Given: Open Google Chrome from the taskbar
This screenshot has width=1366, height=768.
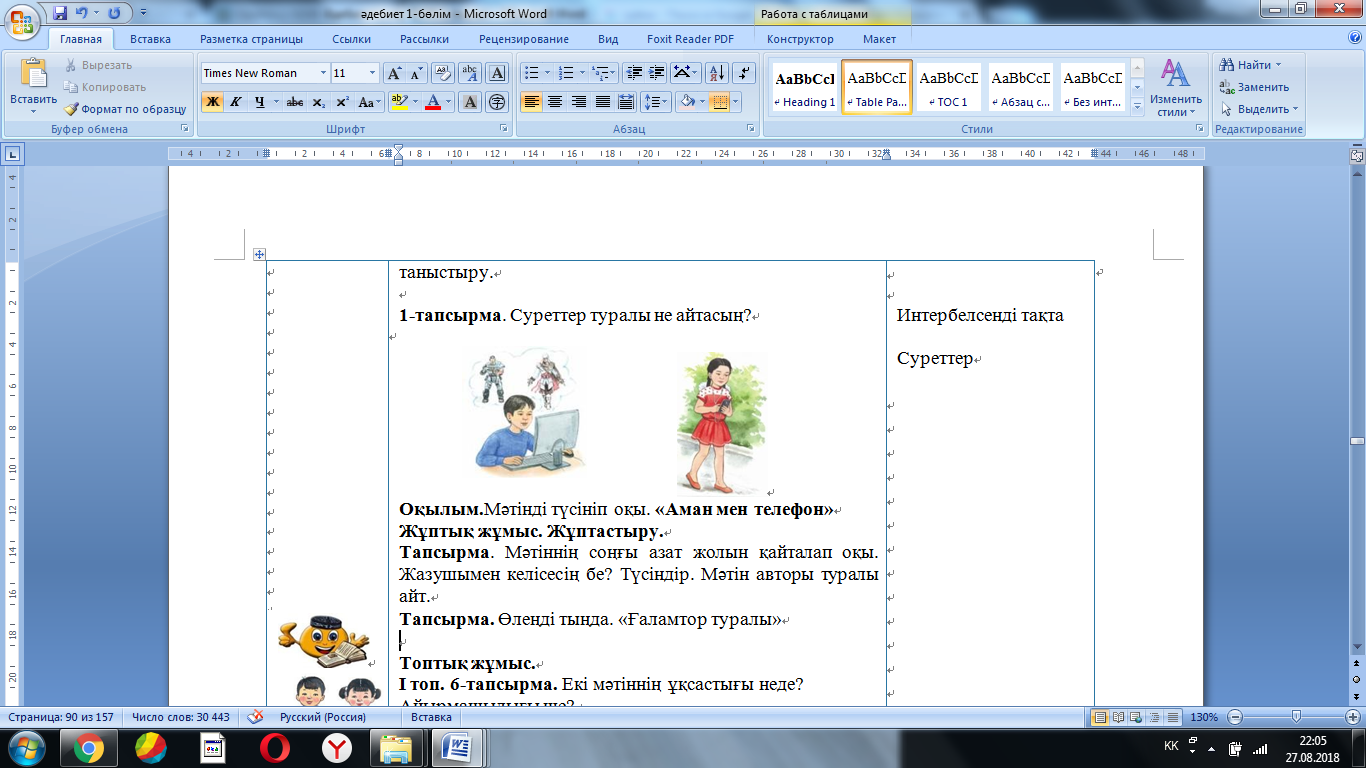Looking at the screenshot, I should (x=88, y=747).
